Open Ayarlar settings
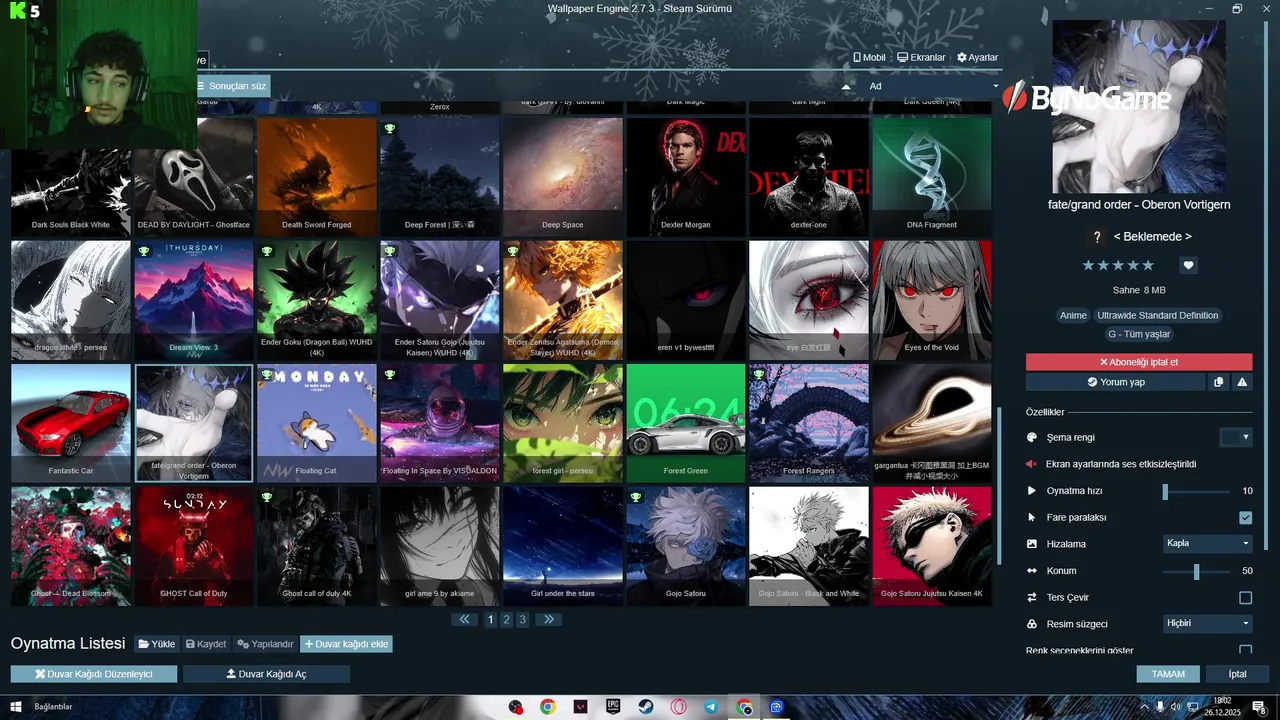 977,58
